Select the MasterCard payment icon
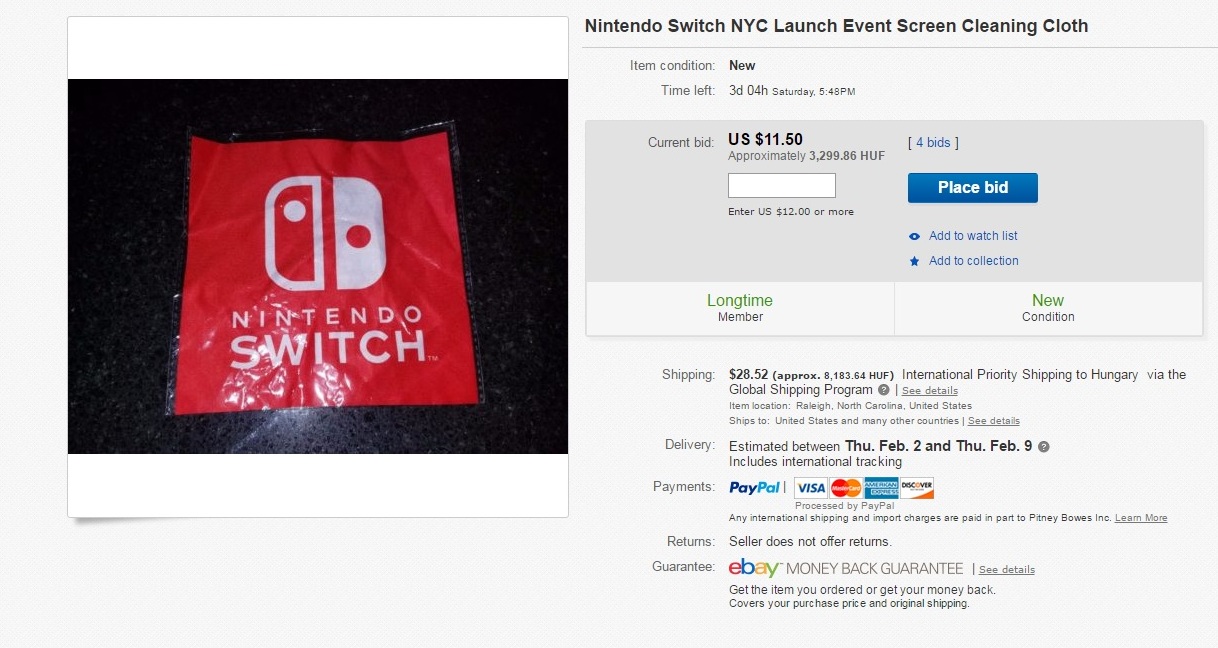Image resolution: width=1218 pixels, height=648 pixels. [846, 488]
